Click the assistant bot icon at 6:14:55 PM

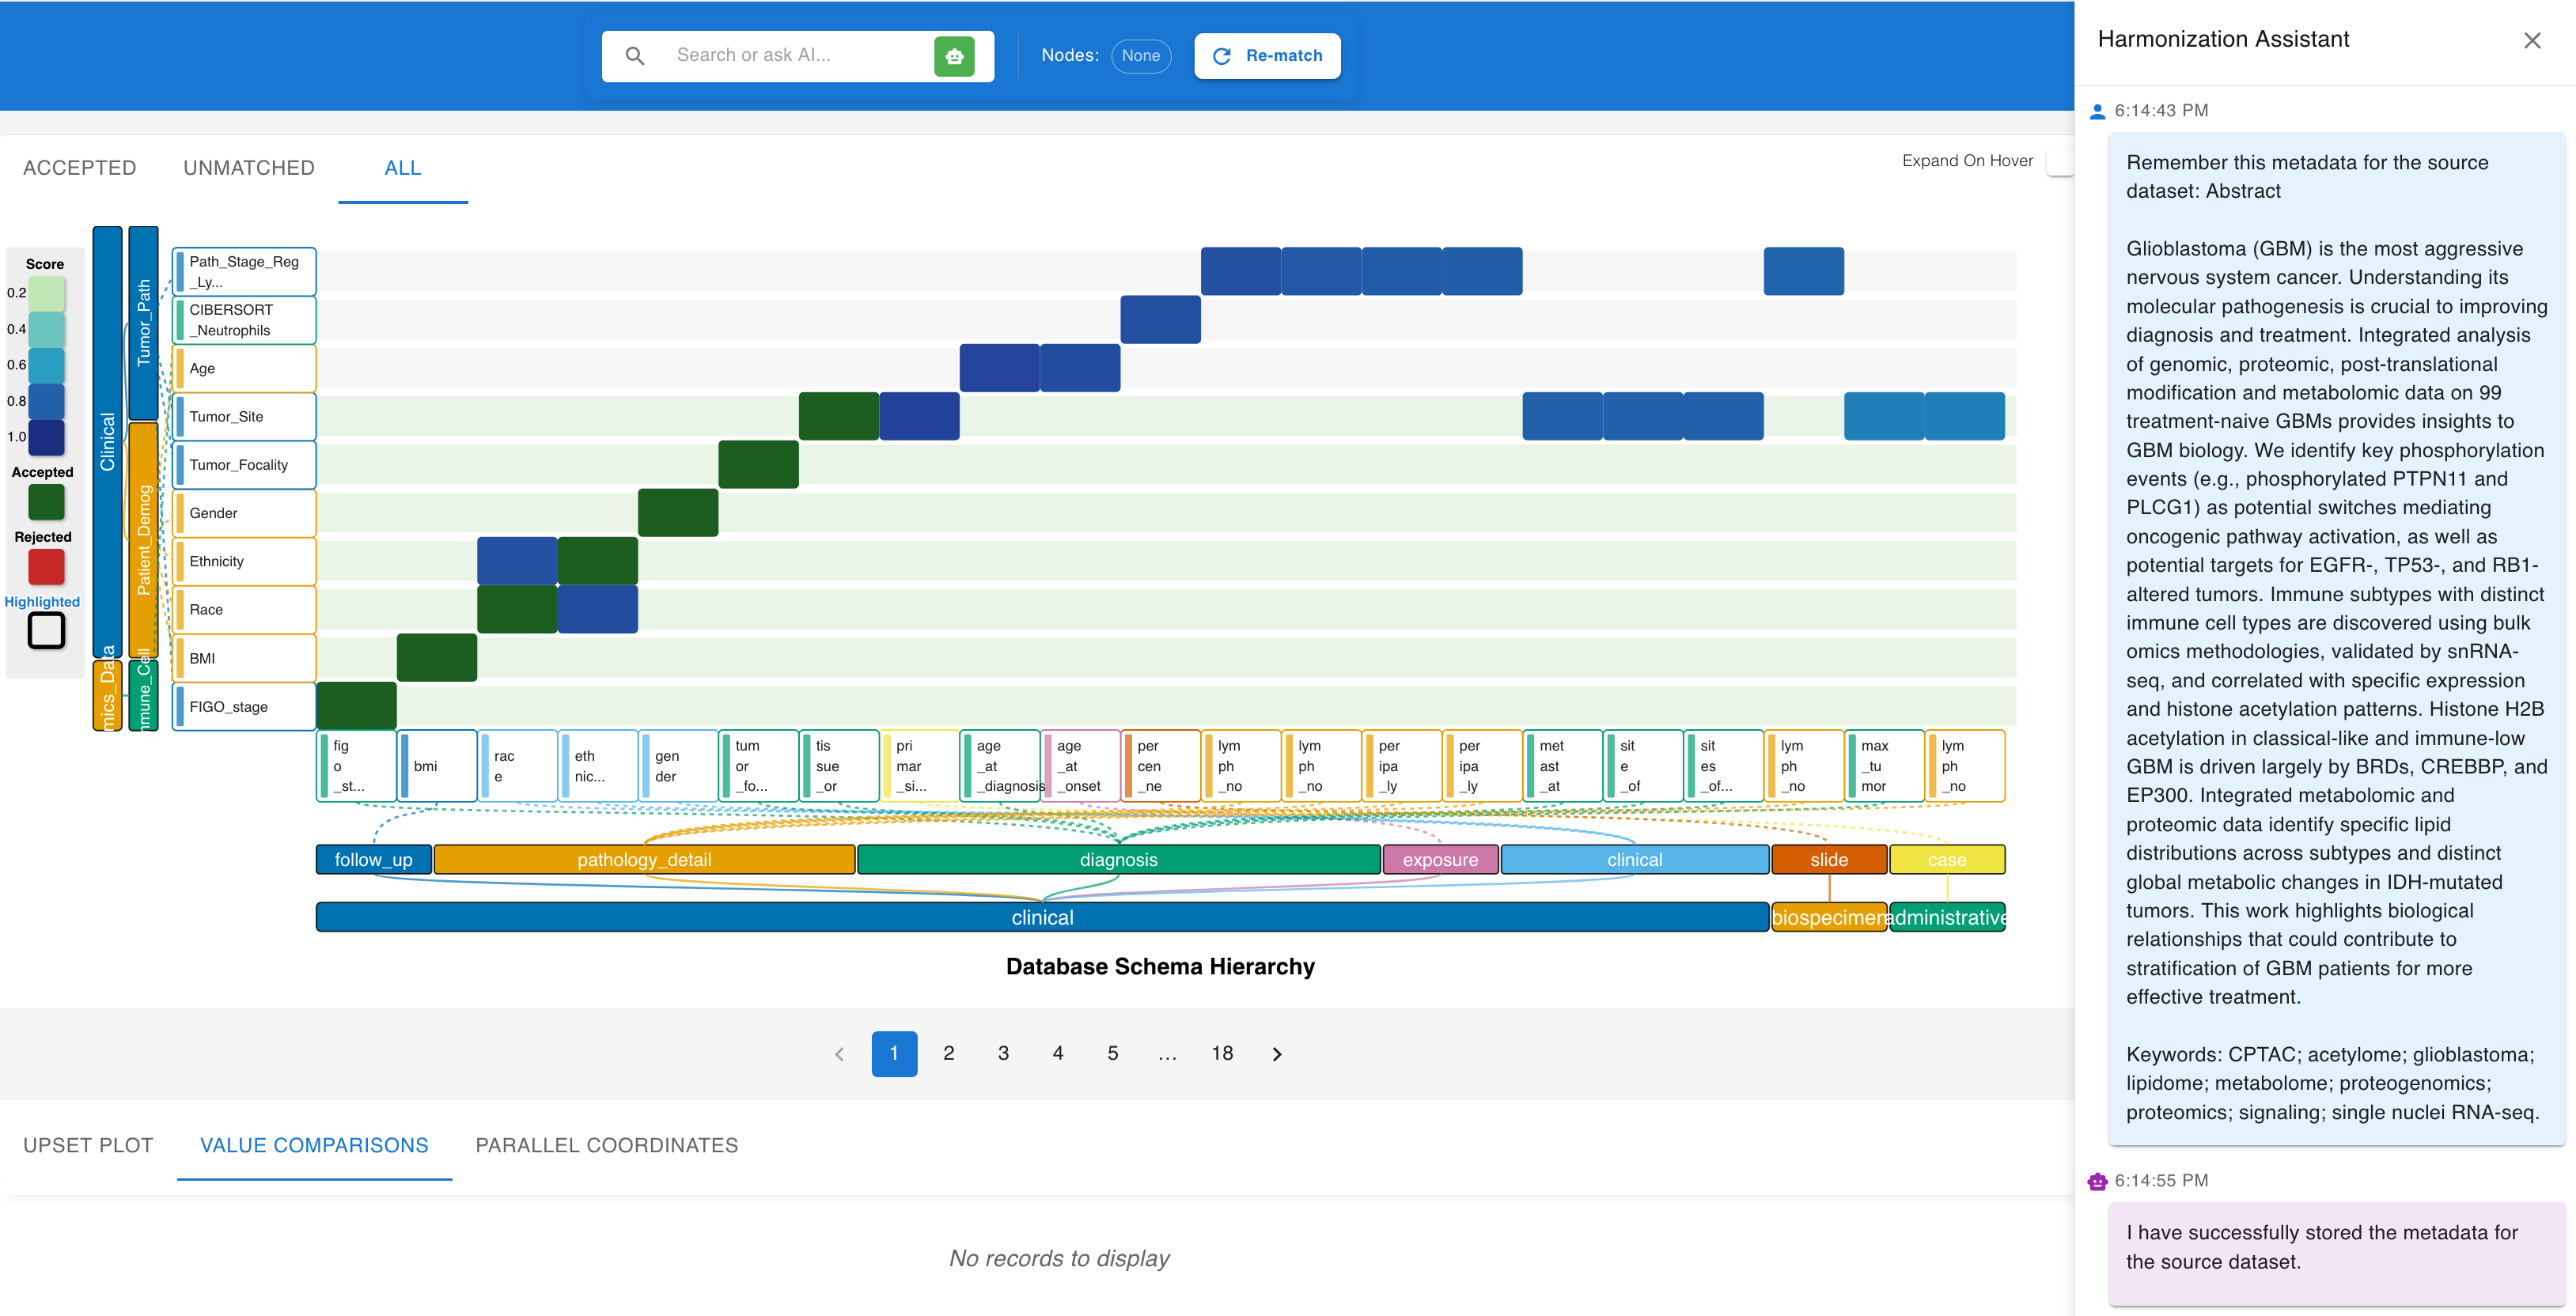[2097, 1181]
